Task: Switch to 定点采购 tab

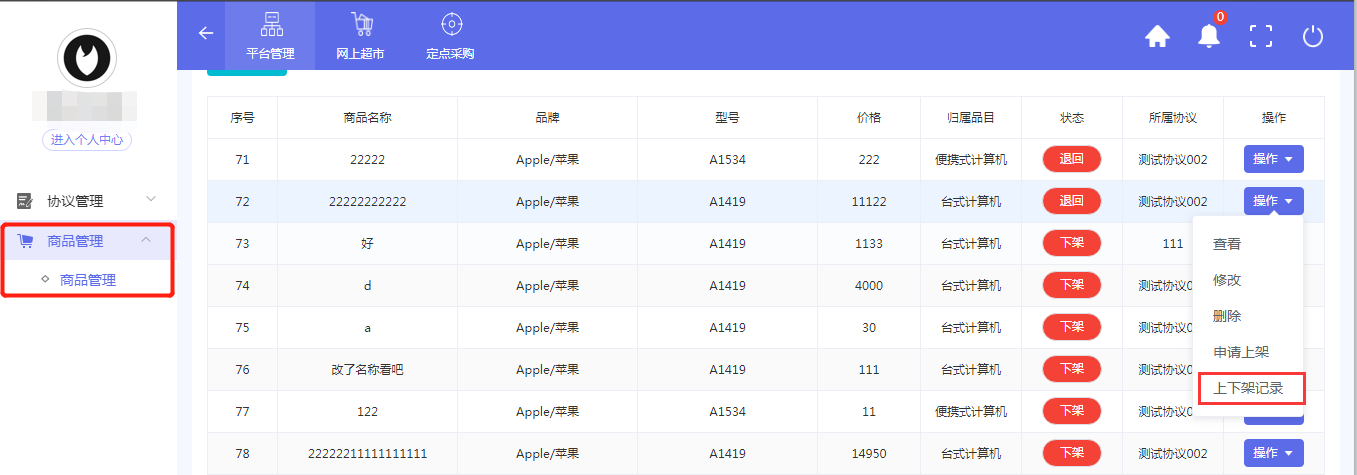Action: [450, 36]
